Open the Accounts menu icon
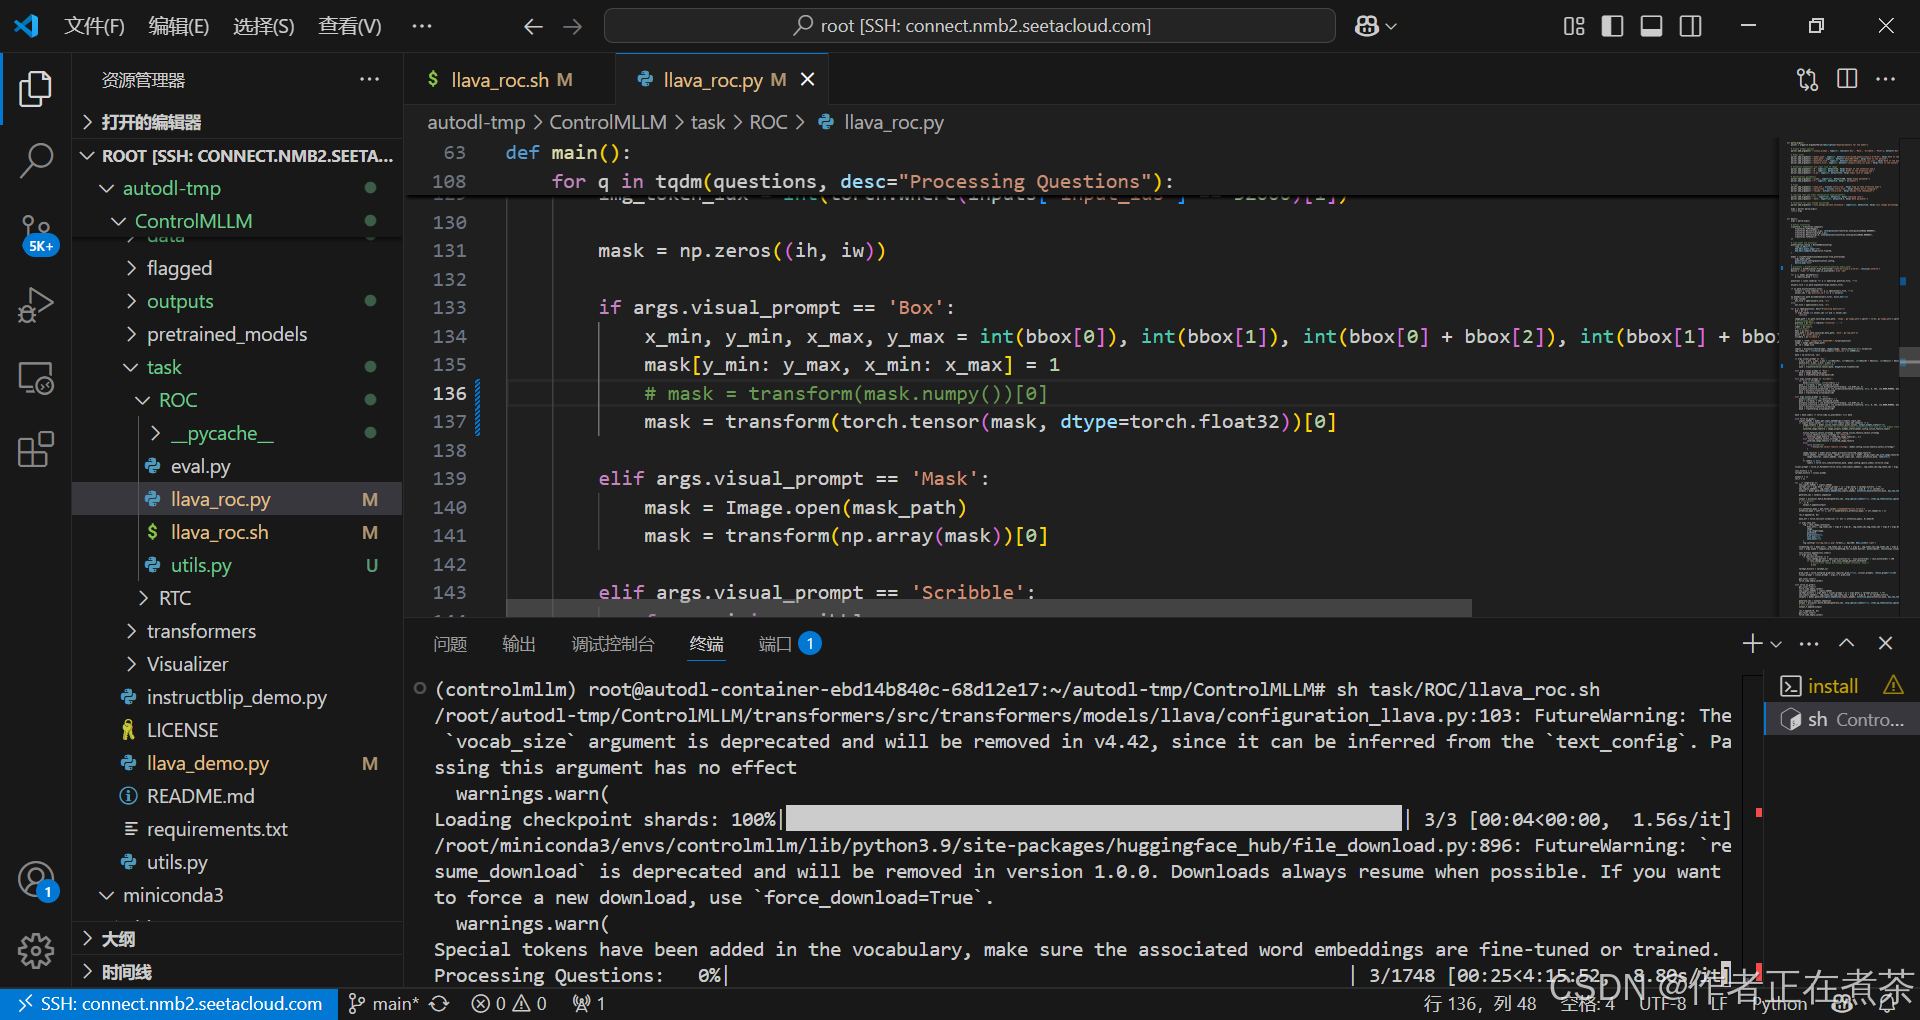The height and width of the screenshot is (1020, 1920). pyautogui.click(x=36, y=880)
